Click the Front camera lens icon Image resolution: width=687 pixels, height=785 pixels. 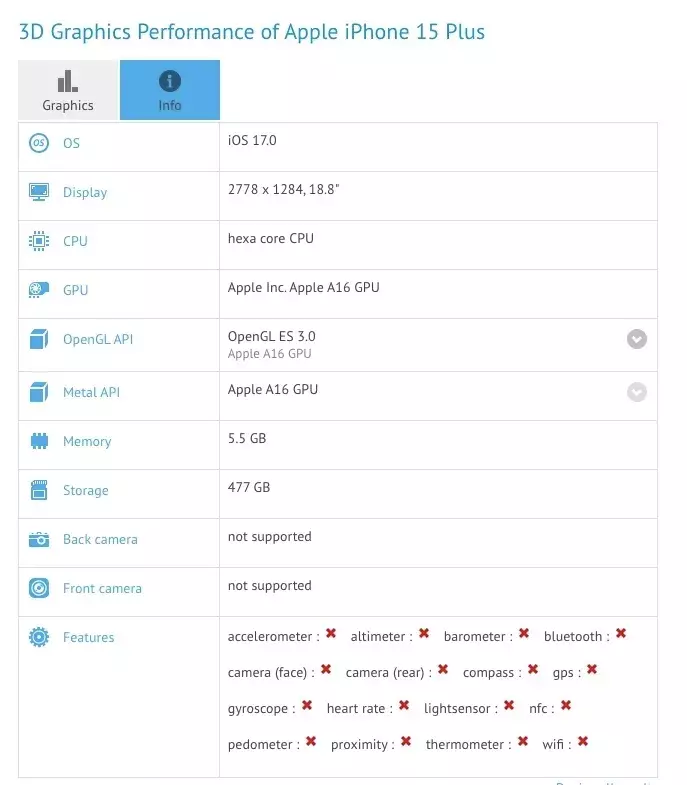click(x=39, y=588)
